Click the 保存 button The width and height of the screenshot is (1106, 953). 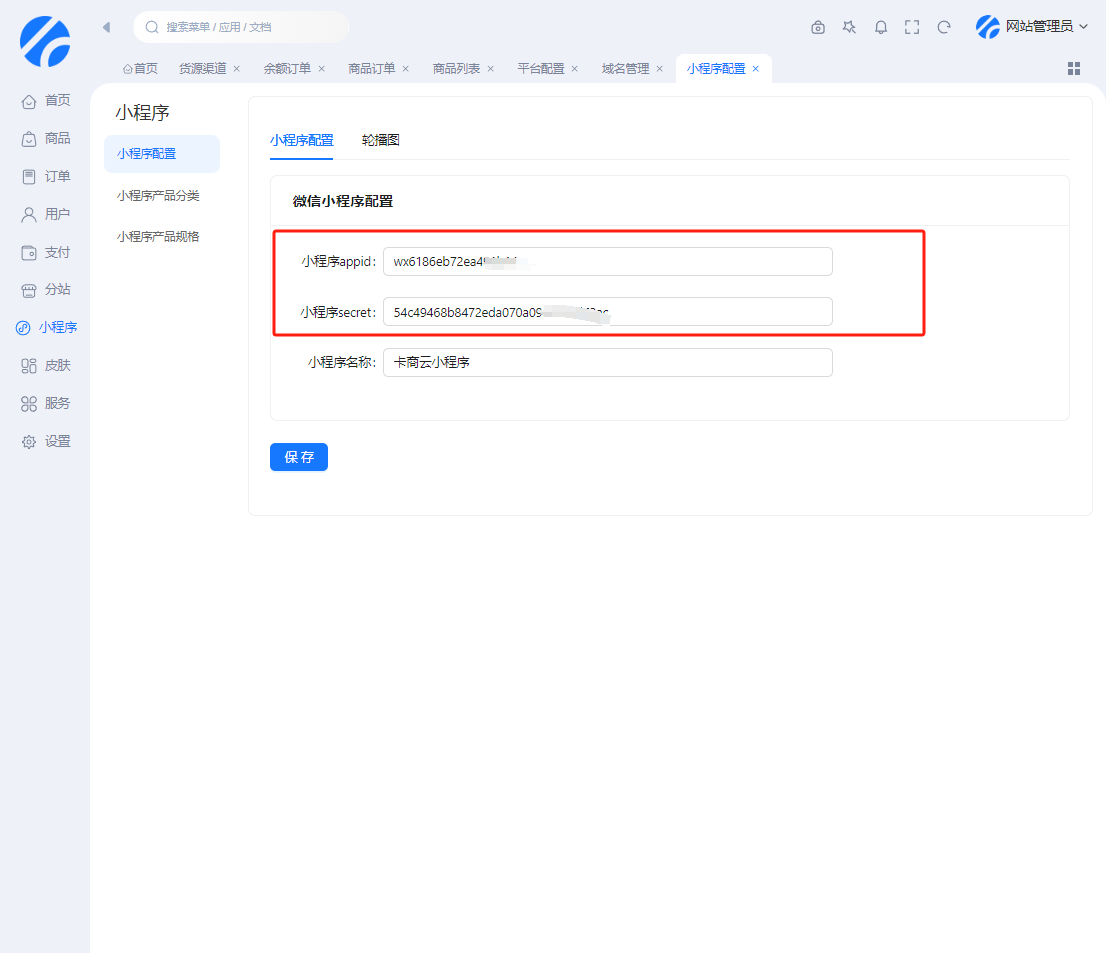click(298, 457)
